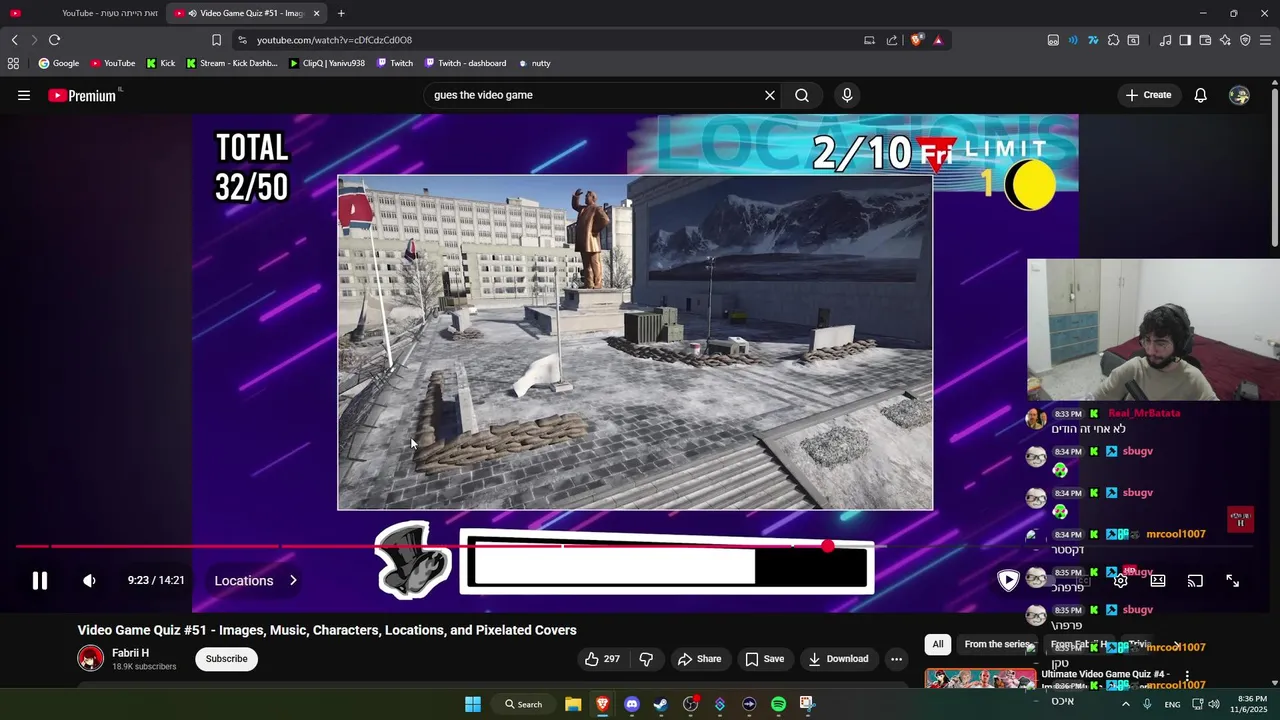Screen dimensions: 1280x720
Task: Open the video settings gear
Action: tap(1121, 581)
